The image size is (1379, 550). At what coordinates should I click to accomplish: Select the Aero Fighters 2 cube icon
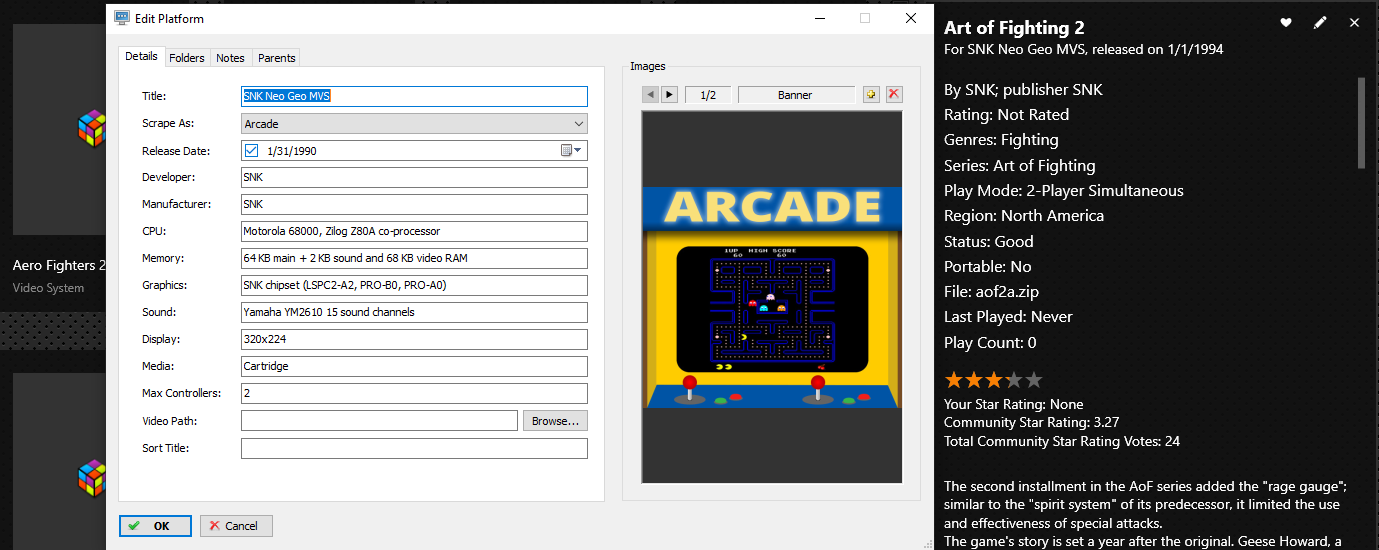tap(92, 128)
